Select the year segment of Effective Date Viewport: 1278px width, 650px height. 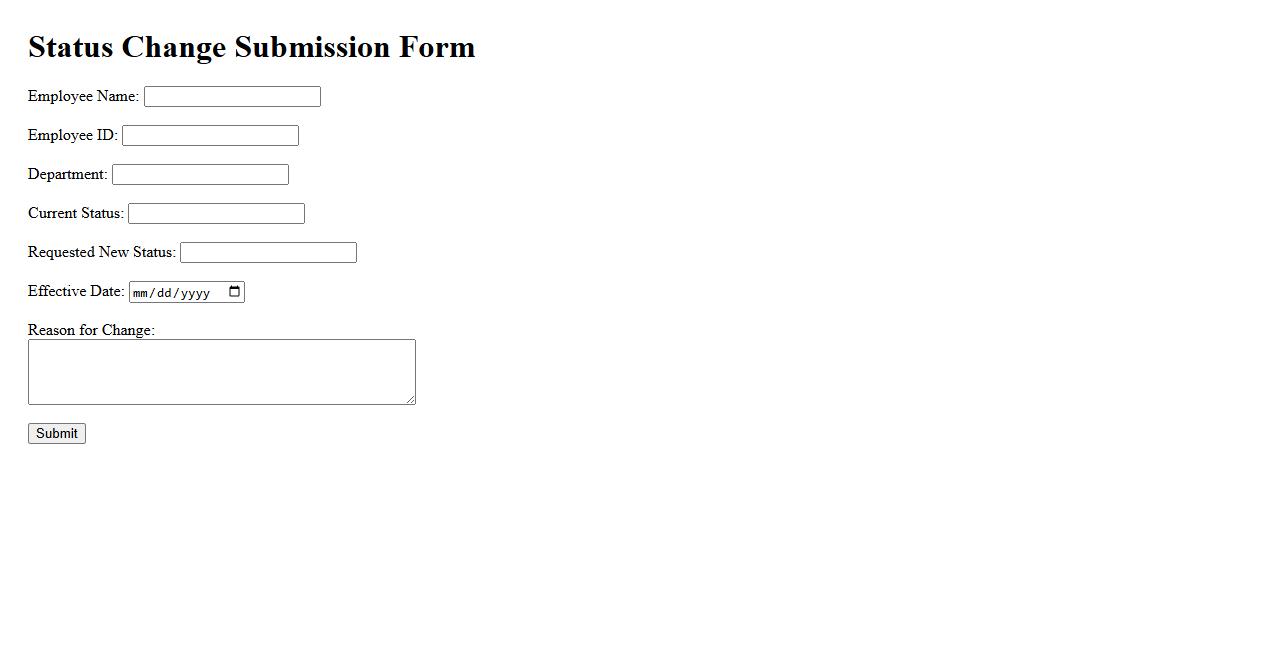tap(194, 293)
